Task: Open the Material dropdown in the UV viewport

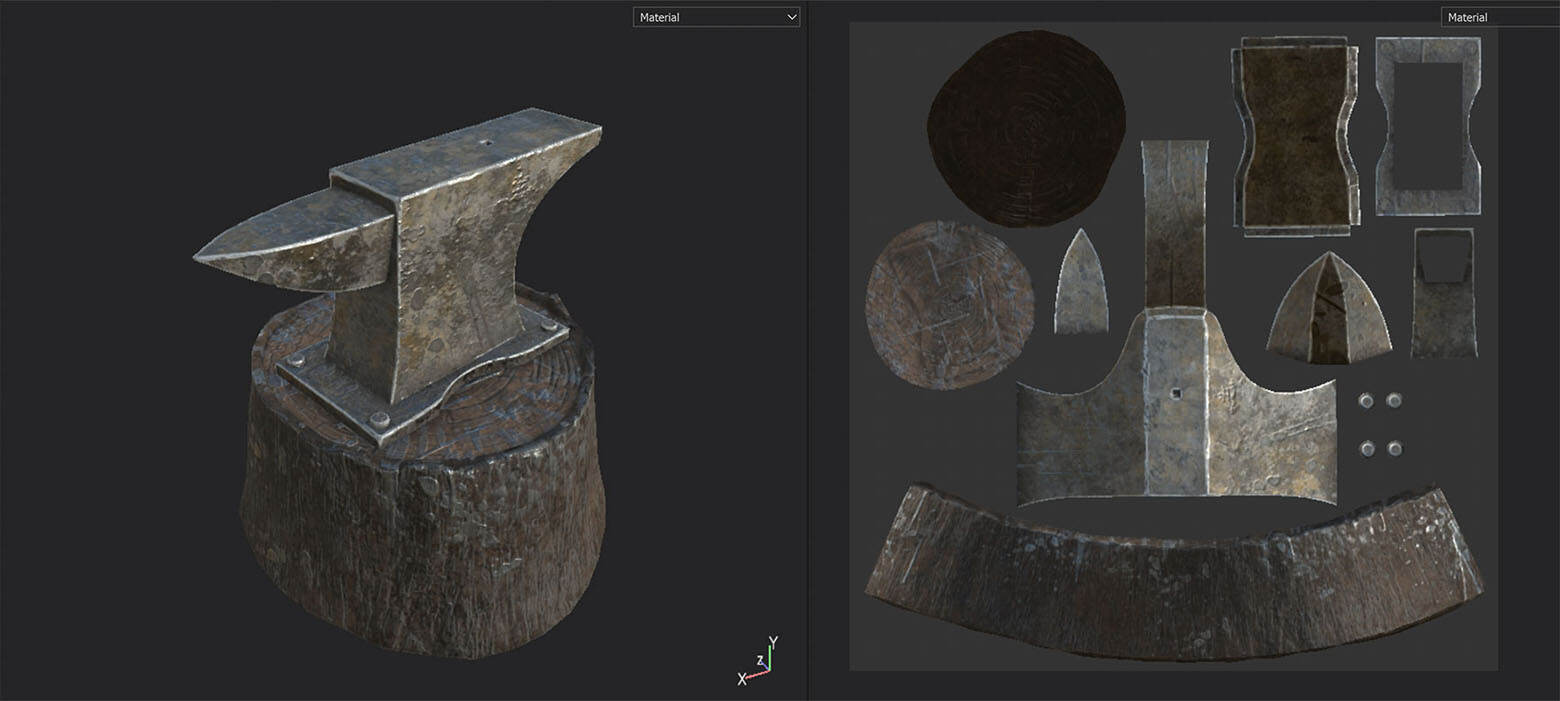Action: pyautogui.click(x=1498, y=17)
